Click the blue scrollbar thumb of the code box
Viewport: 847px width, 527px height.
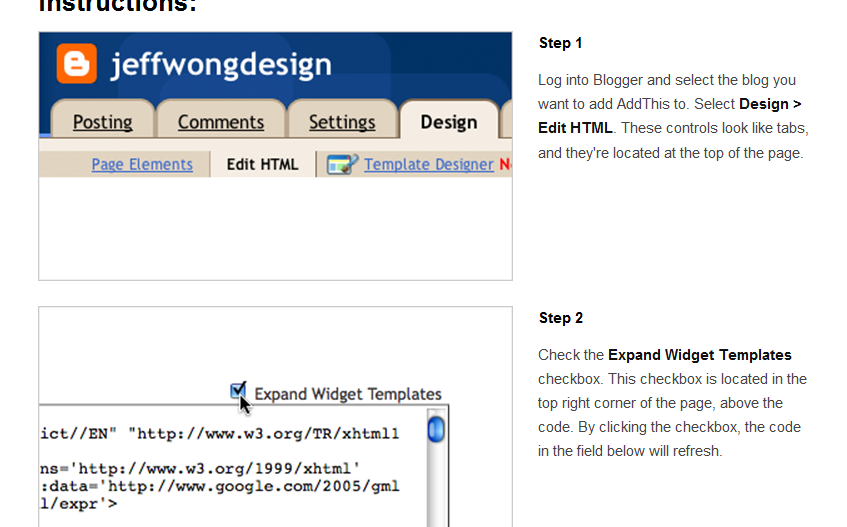coord(436,429)
